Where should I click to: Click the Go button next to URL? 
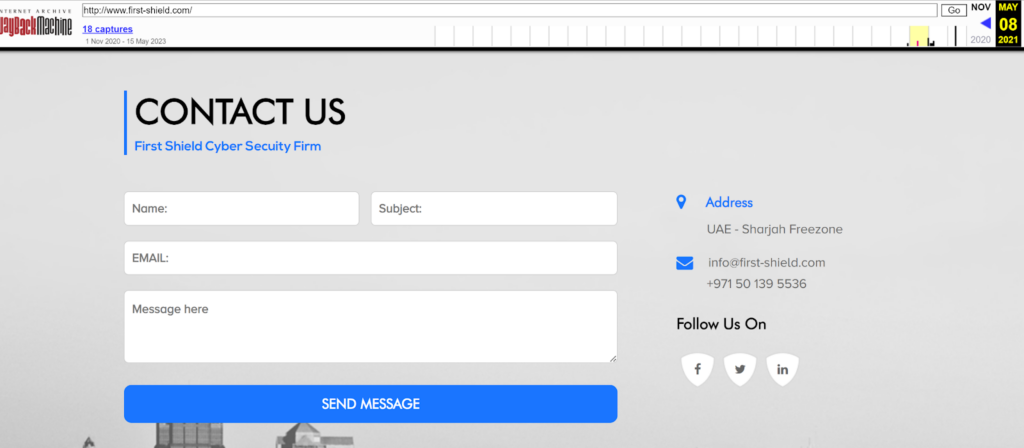(x=954, y=10)
